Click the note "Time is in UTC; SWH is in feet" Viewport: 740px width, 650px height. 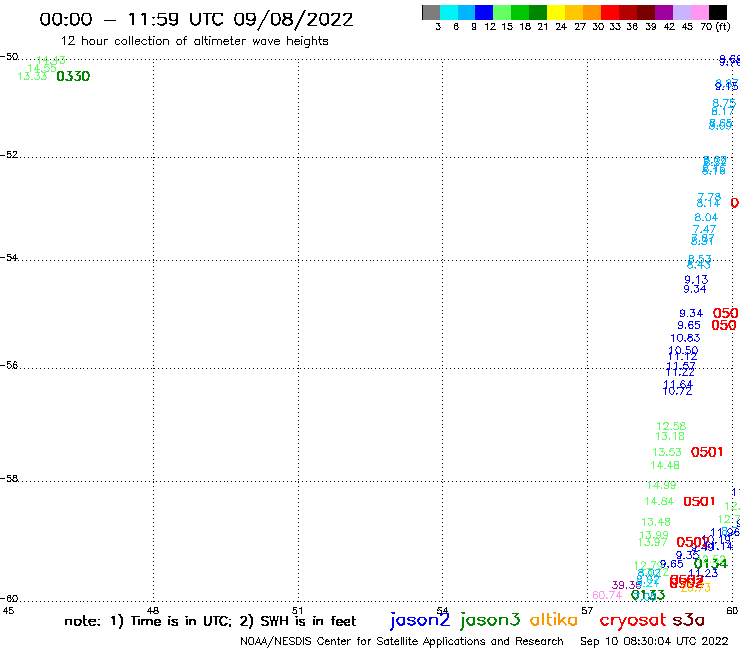click(x=210, y=621)
